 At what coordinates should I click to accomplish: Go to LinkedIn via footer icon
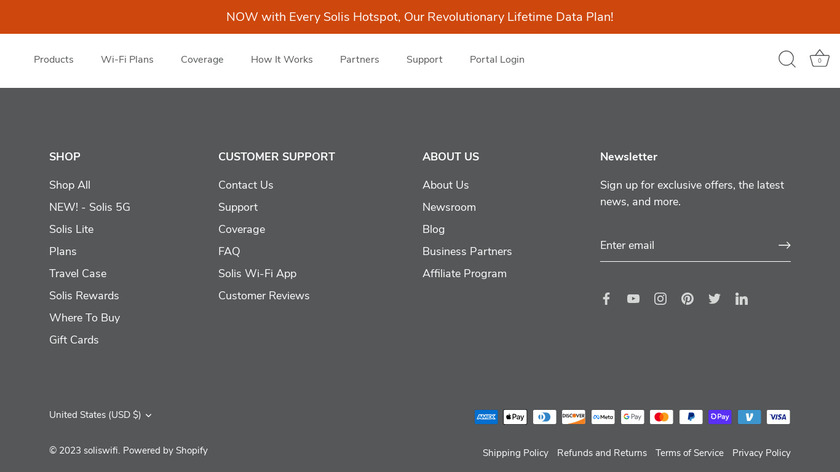coord(741,299)
